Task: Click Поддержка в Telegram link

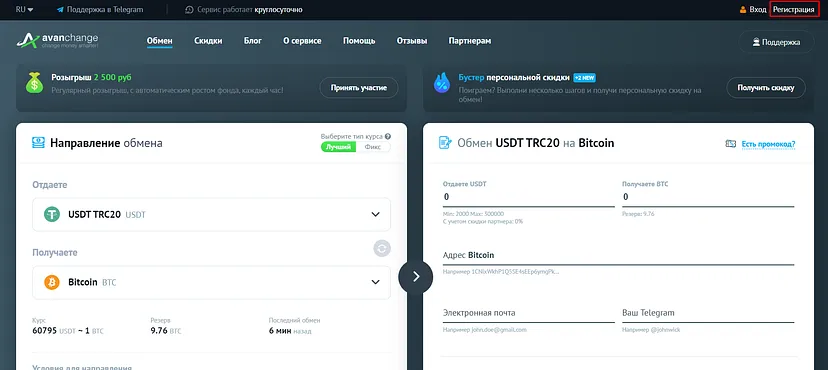Action: 105,10
